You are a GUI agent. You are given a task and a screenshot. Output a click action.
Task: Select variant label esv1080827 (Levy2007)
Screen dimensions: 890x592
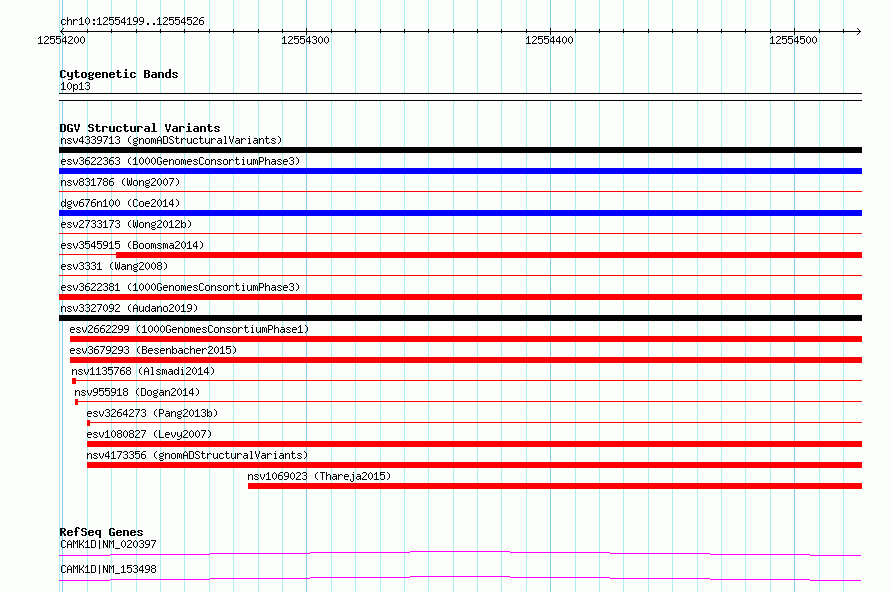(x=149, y=434)
